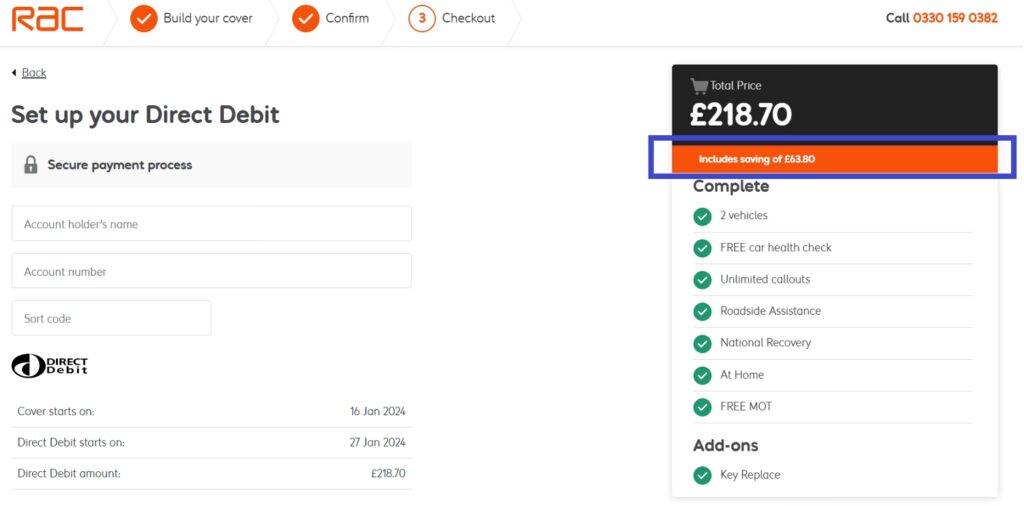This screenshot has height=506, width=1024.
Task: Click the tick beside National Recovery
Action: [x=703, y=343]
